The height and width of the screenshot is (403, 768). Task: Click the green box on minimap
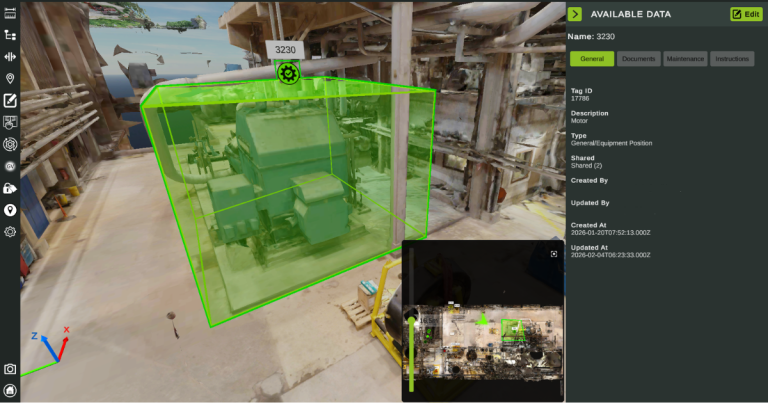point(514,332)
